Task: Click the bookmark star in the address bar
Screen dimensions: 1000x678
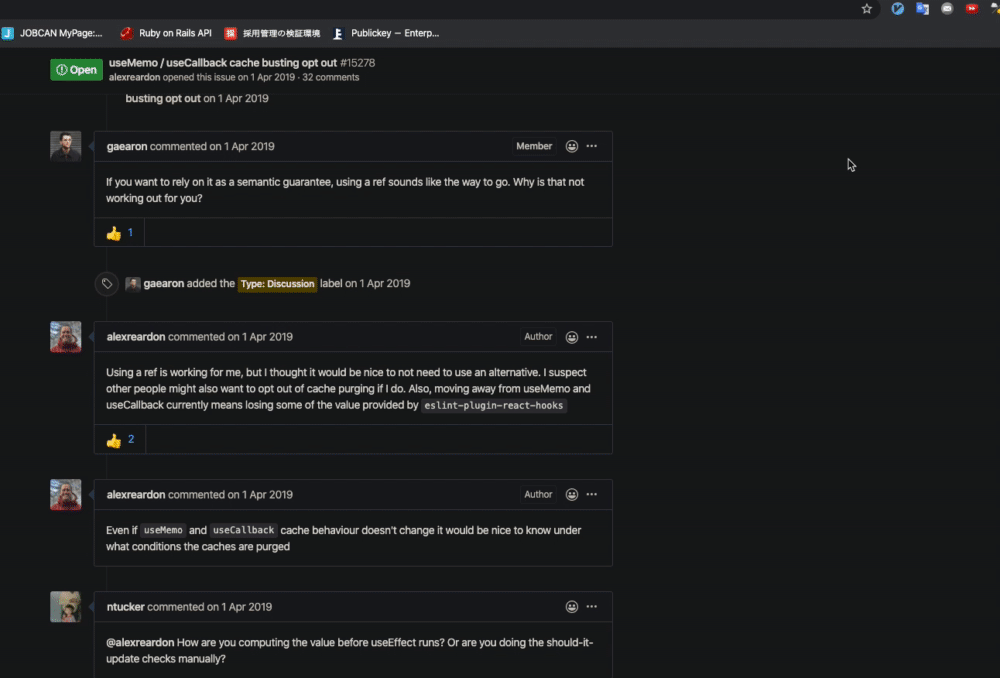Action: pos(868,9)
